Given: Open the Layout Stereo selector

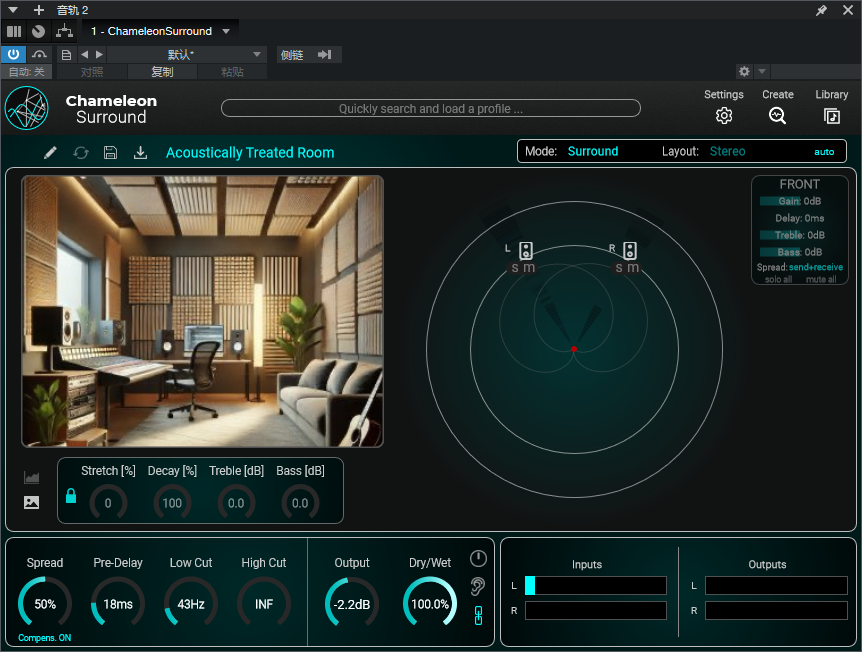Looking at the screenshot, I should pos(727,151).
